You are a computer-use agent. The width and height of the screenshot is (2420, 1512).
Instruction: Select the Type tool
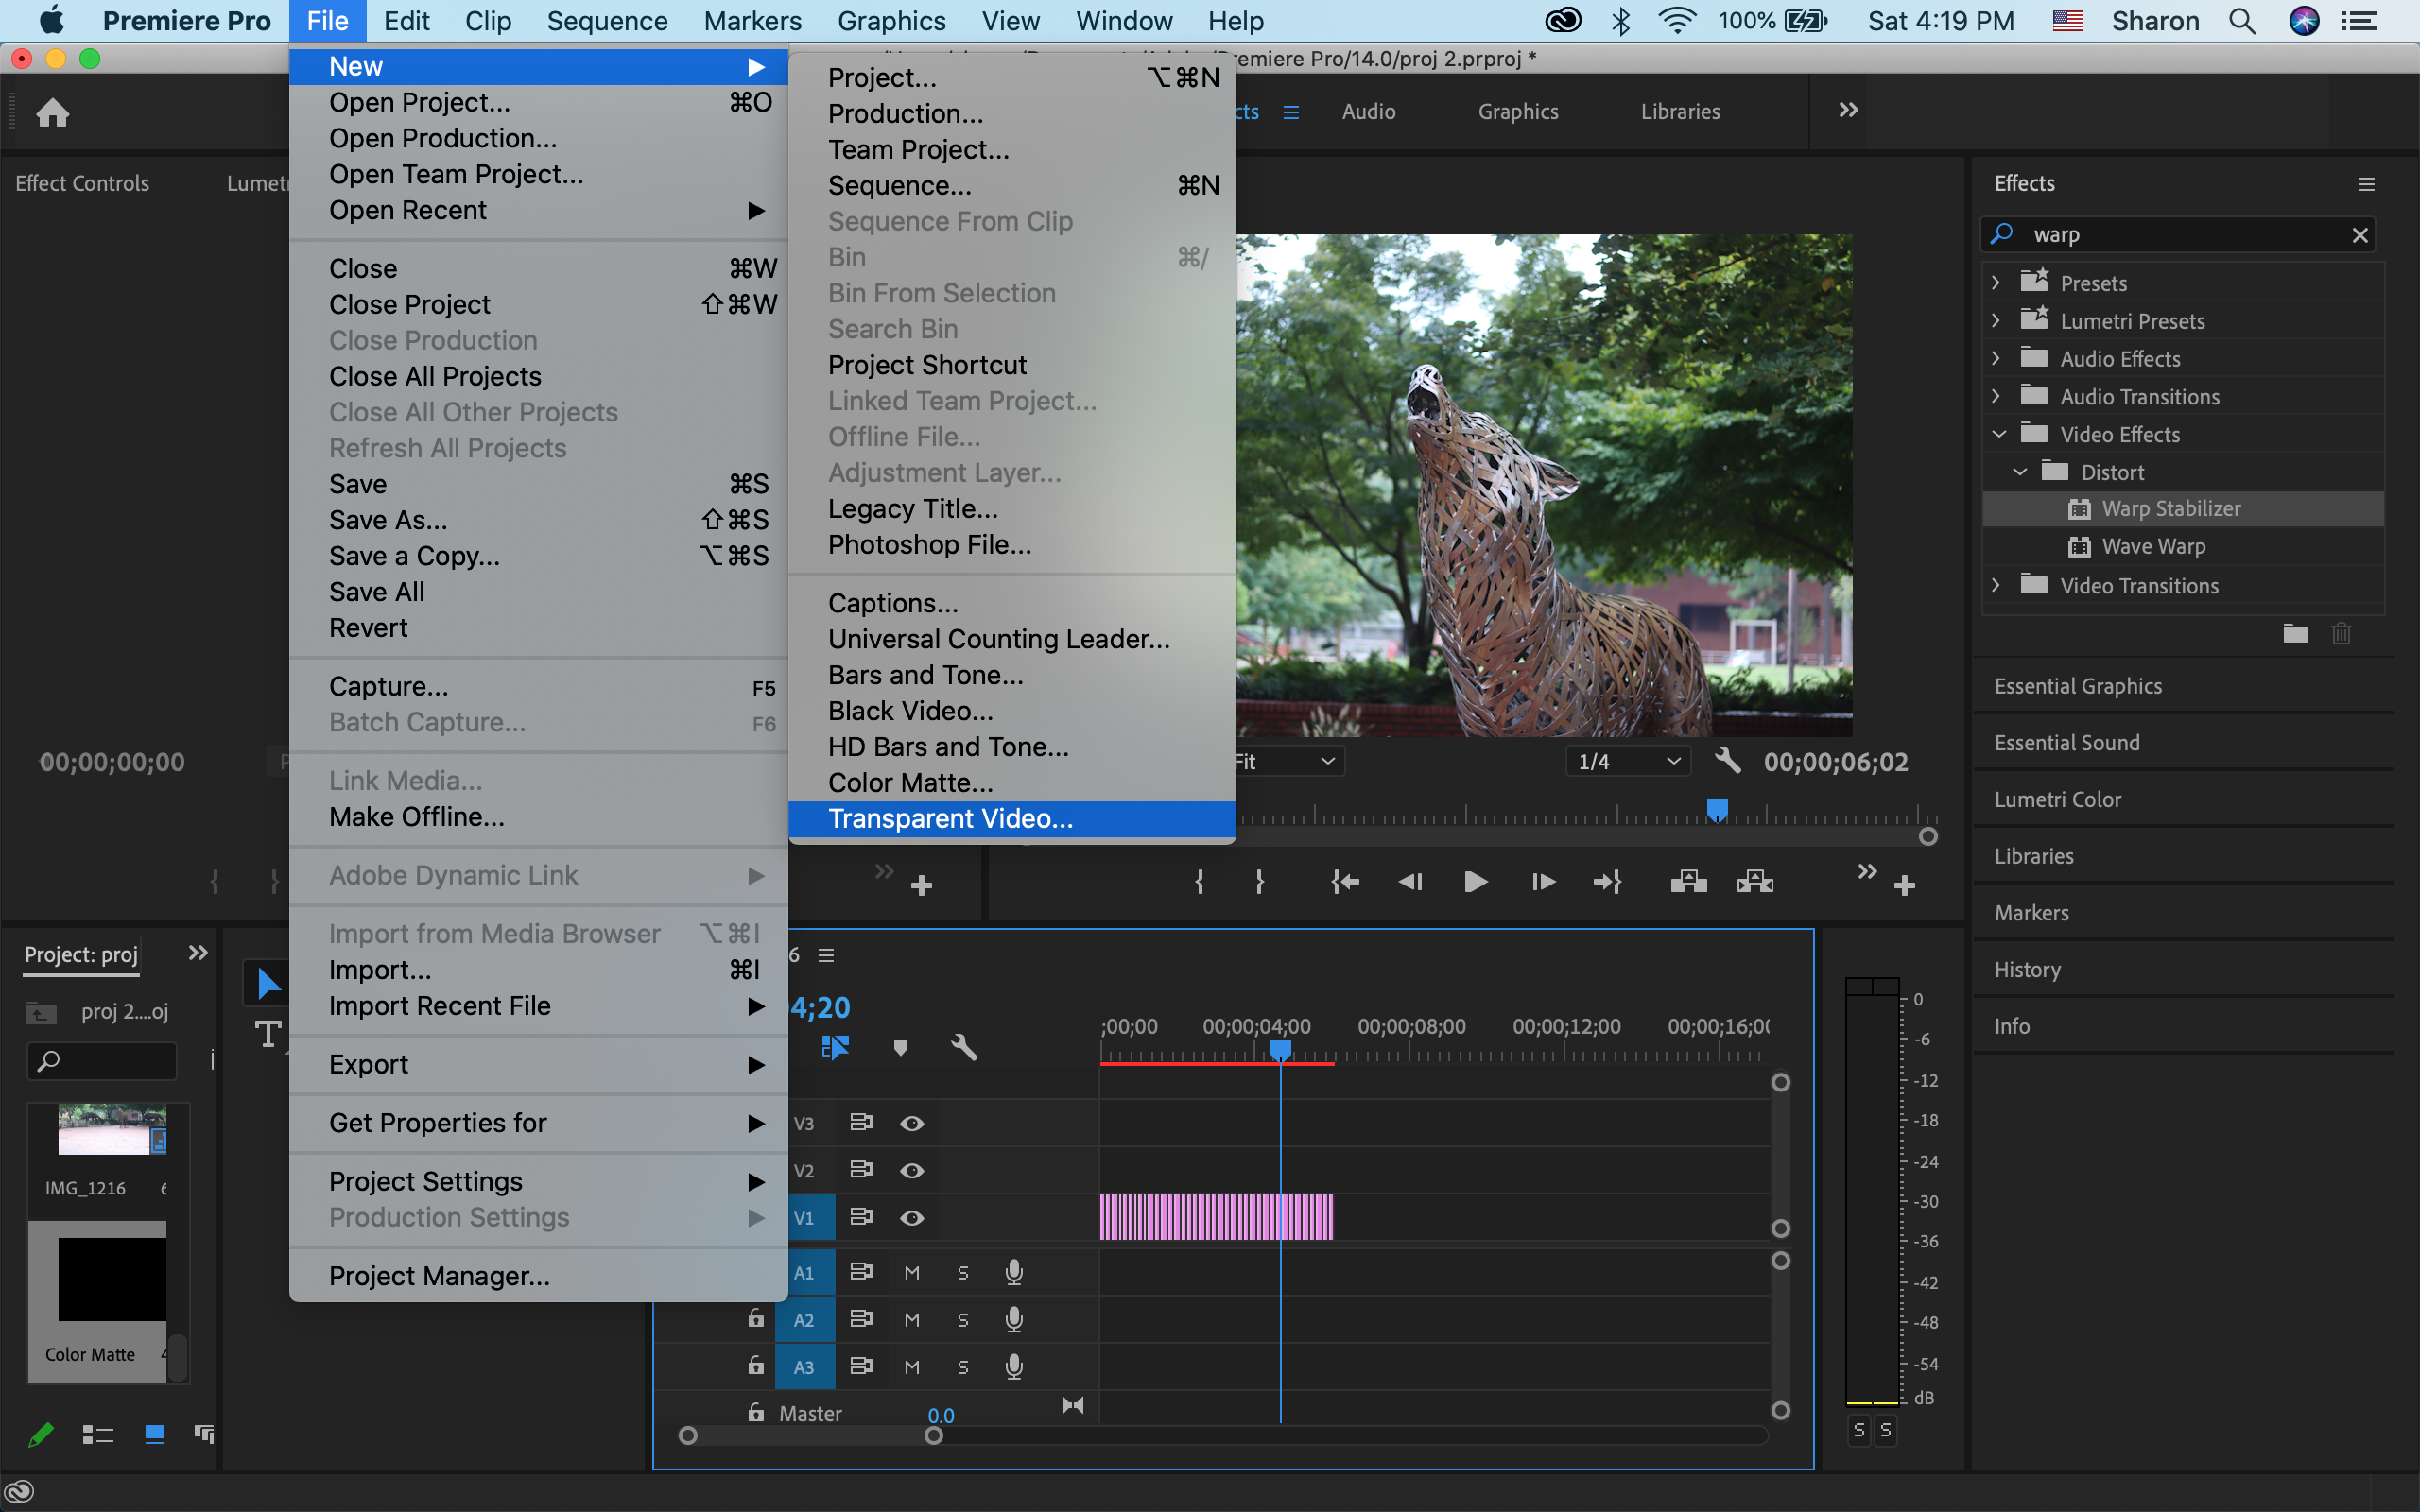268,1033
